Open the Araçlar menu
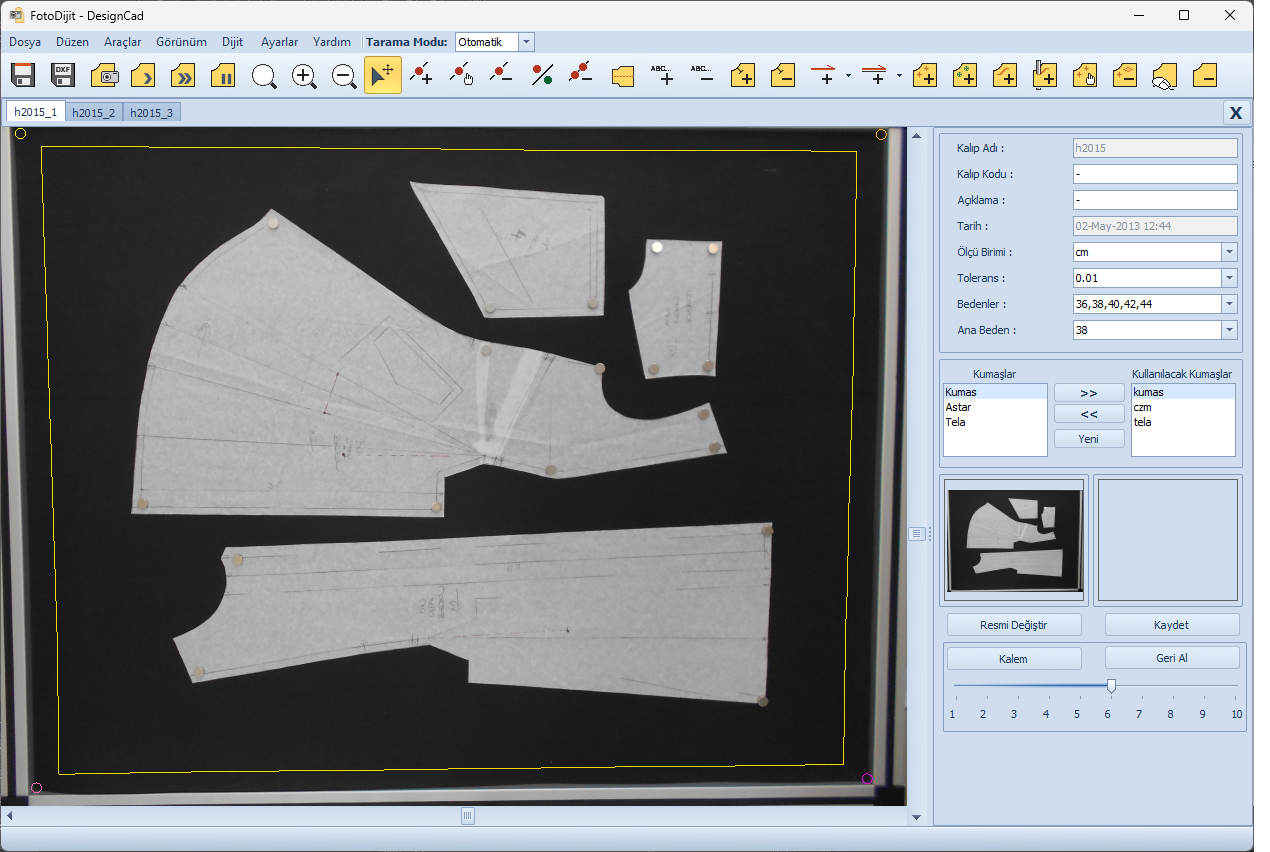This screenshot has width=1270, height=852. pyautogui.click(x=123, y=42)
